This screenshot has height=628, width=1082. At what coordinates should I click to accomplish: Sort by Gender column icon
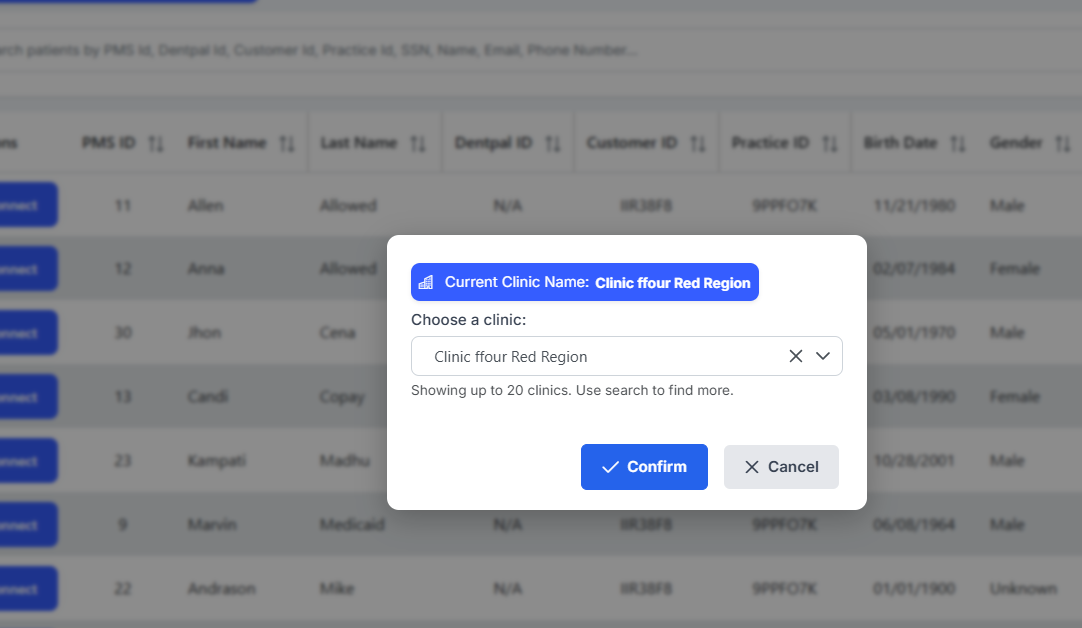(x=1063, y=144)
